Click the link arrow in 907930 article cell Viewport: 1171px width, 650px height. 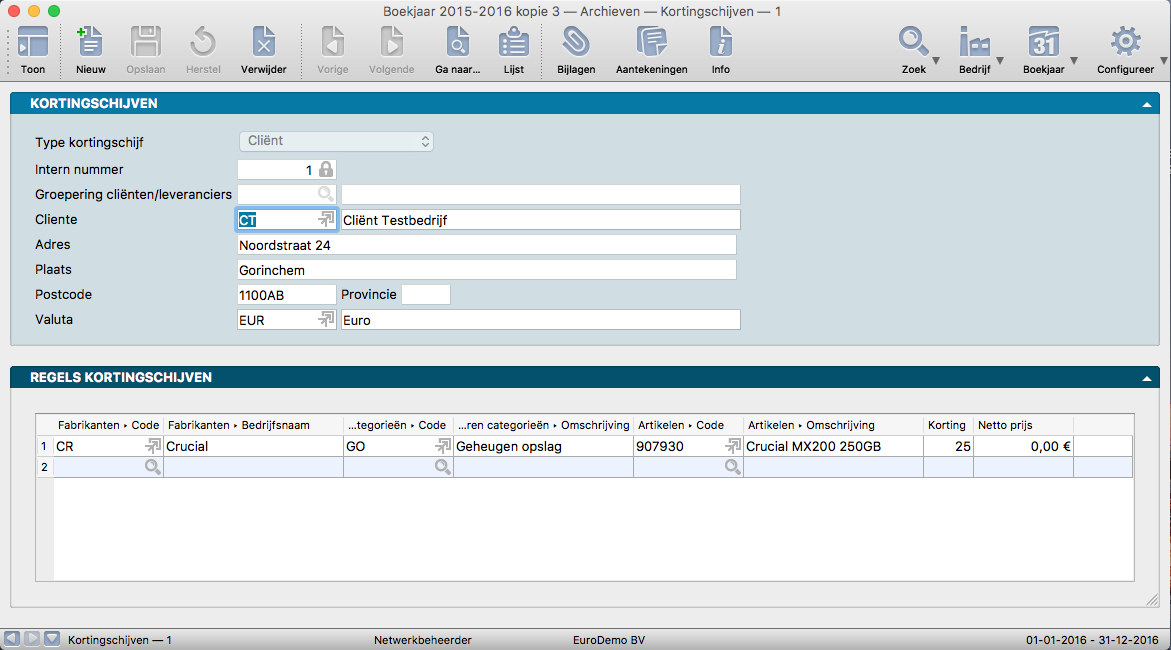[733, 446]
